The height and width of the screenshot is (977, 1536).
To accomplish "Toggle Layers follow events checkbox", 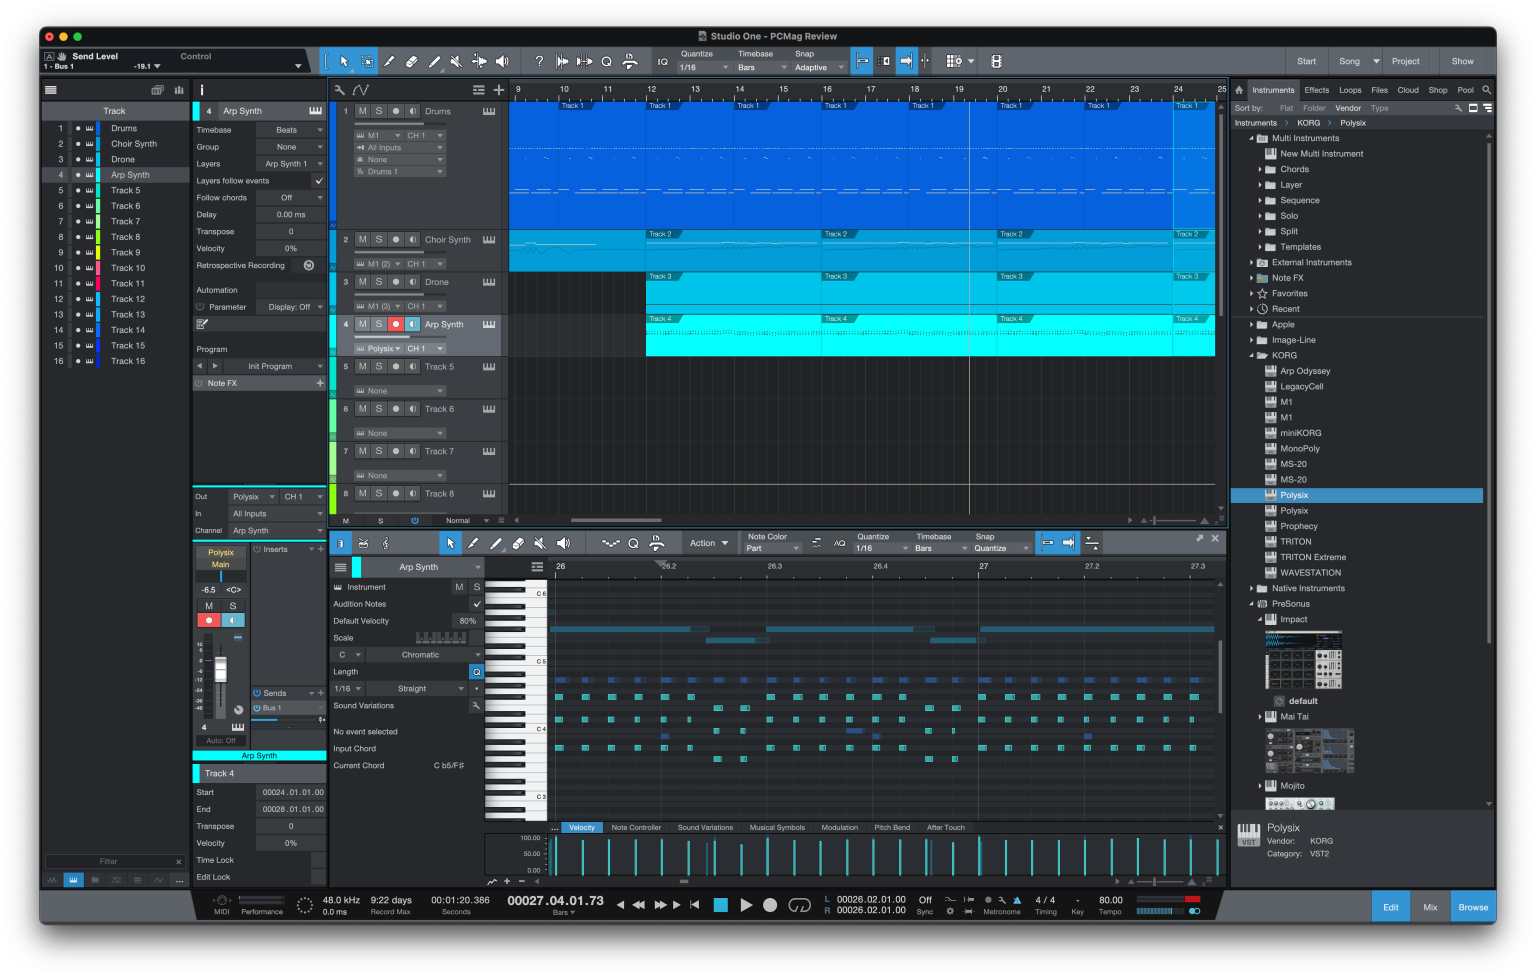I will coord(319,181).
